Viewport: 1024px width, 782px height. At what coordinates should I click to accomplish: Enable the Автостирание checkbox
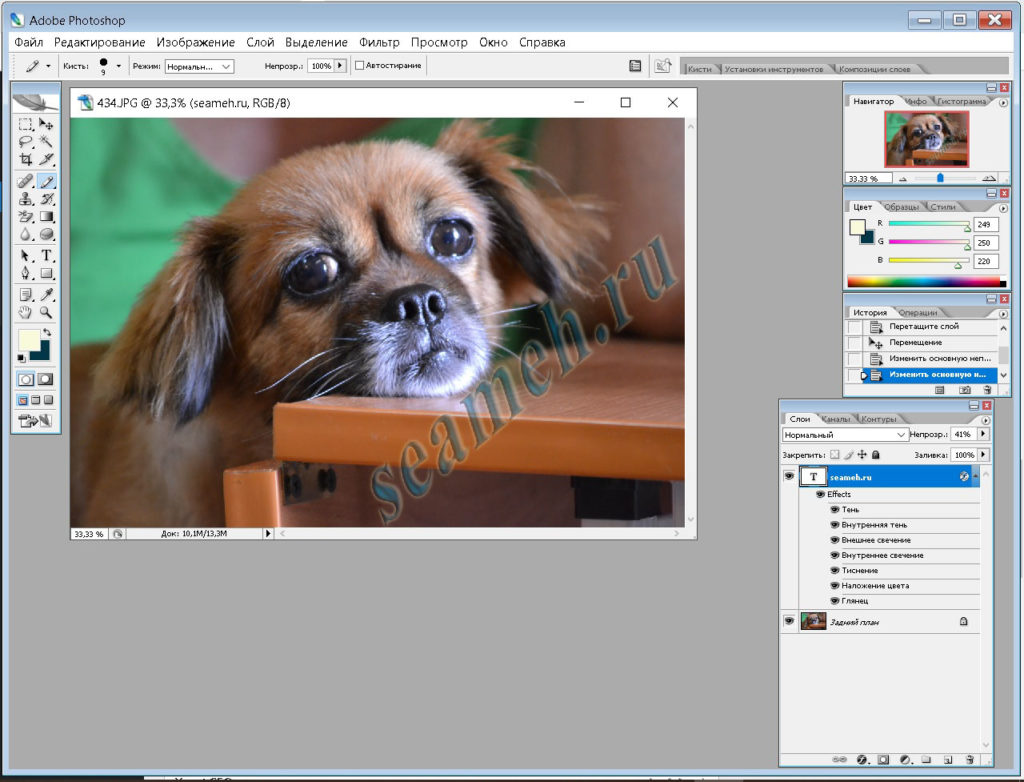[x=359, y=65]
